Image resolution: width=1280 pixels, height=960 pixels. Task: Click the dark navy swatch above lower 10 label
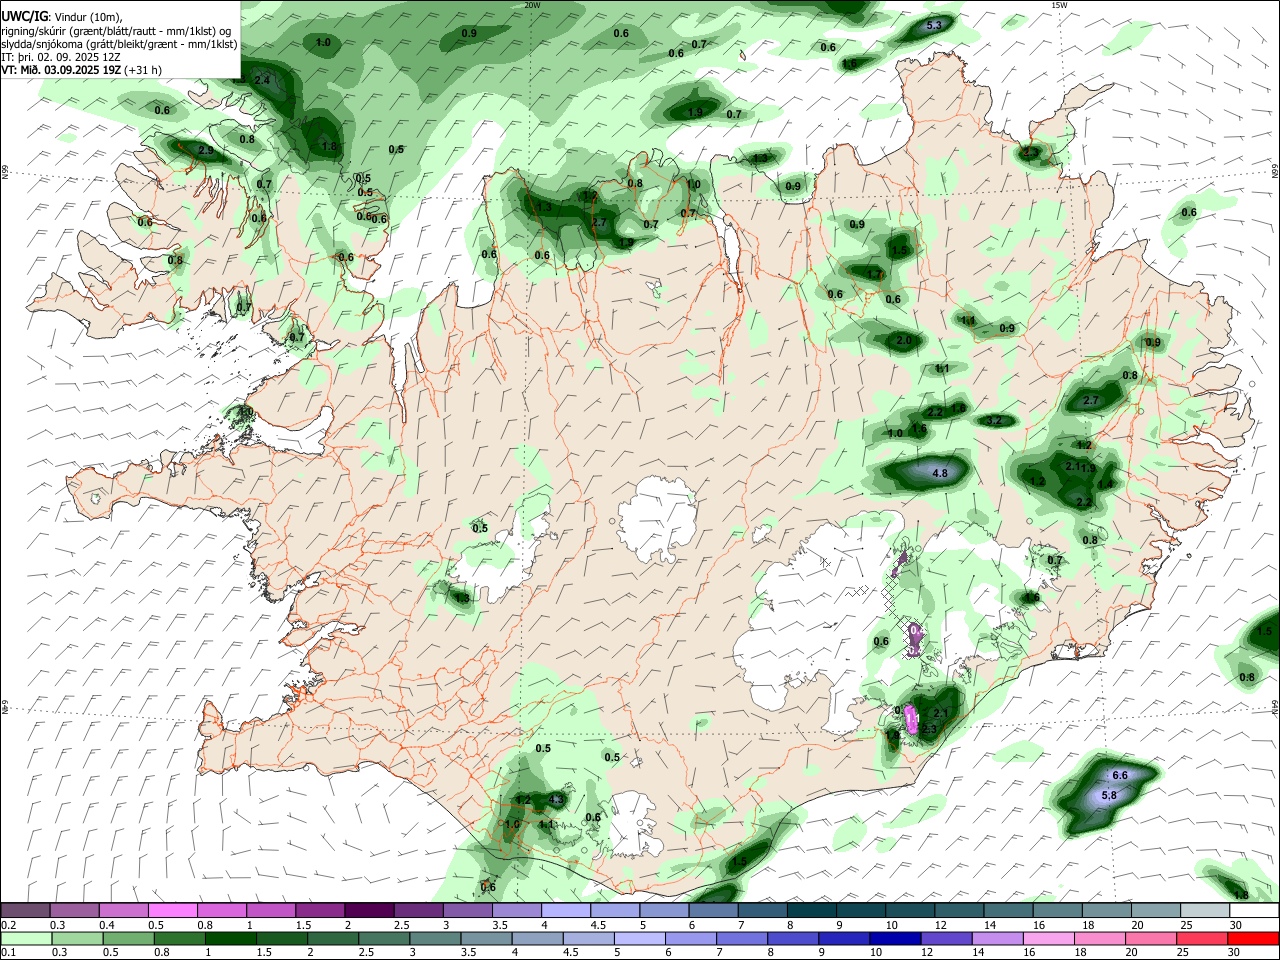[894, 938]
